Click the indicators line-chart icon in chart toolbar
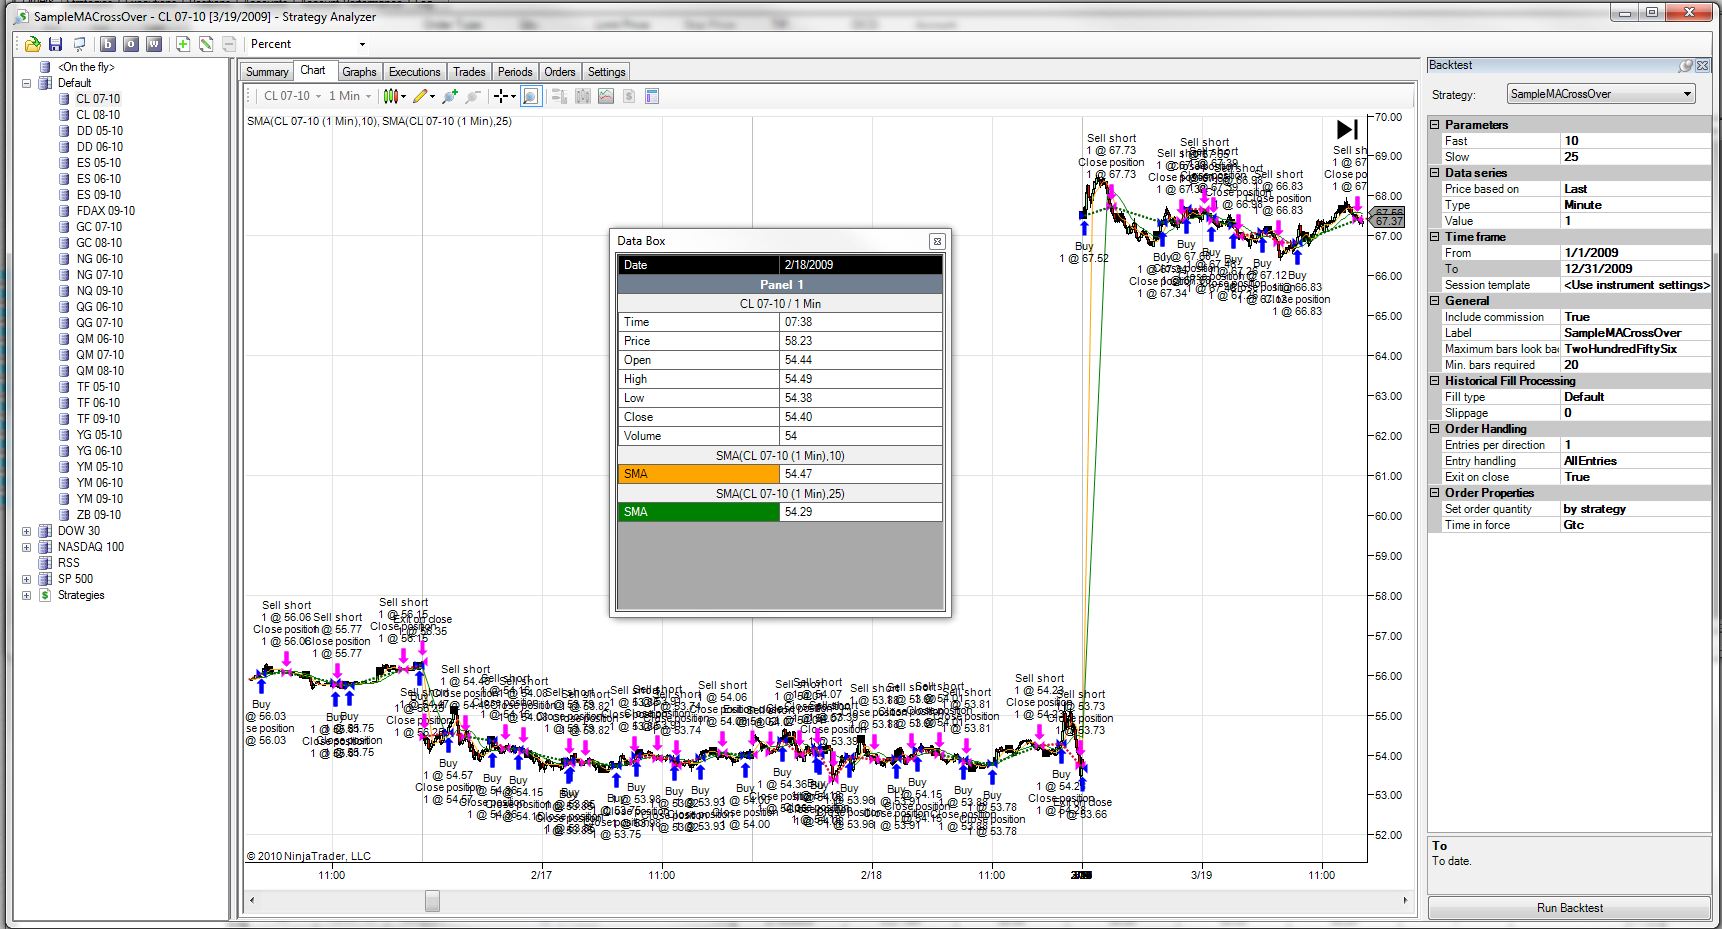 [x=606, y=96]
